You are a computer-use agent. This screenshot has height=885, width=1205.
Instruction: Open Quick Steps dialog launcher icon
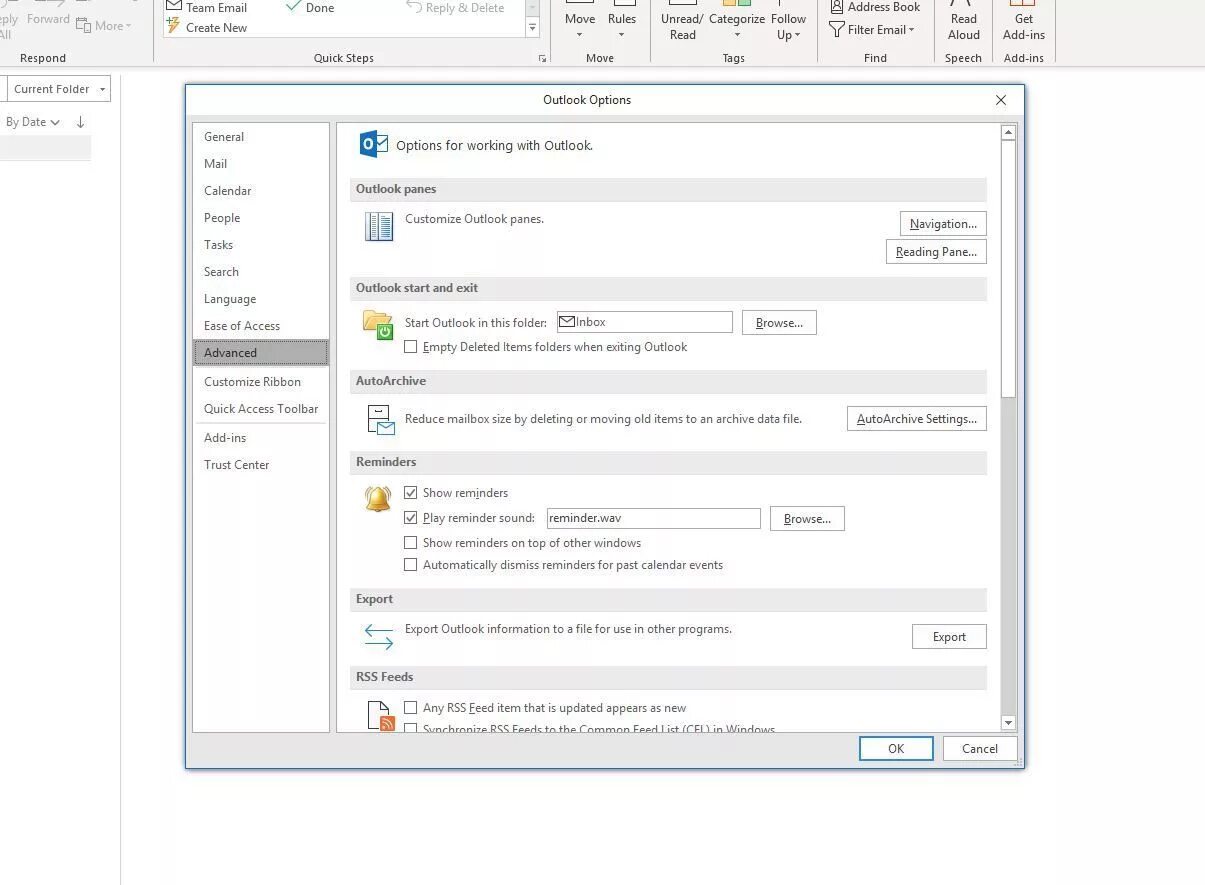(x=543, y=59)
